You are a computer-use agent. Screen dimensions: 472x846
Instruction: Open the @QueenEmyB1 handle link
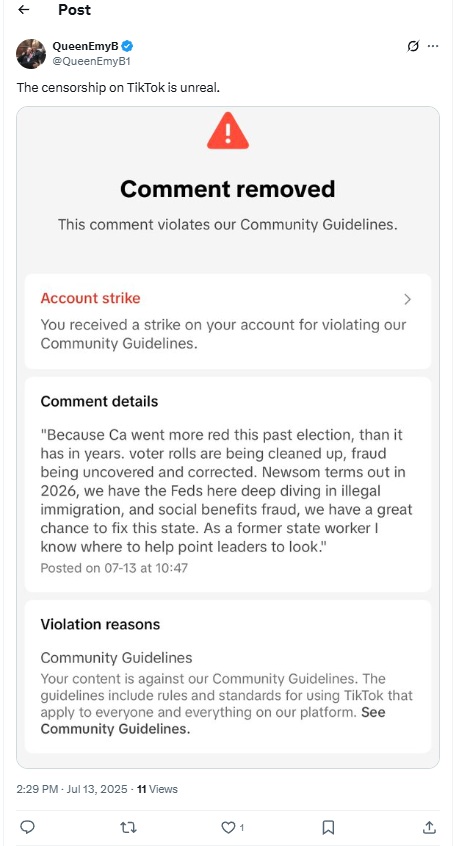(91, 61)
